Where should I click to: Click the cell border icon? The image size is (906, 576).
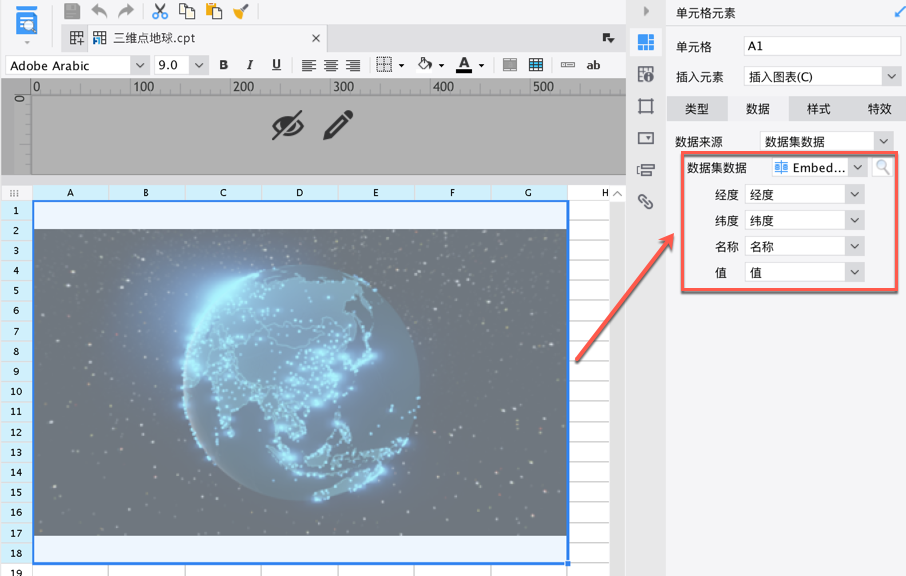384,65
